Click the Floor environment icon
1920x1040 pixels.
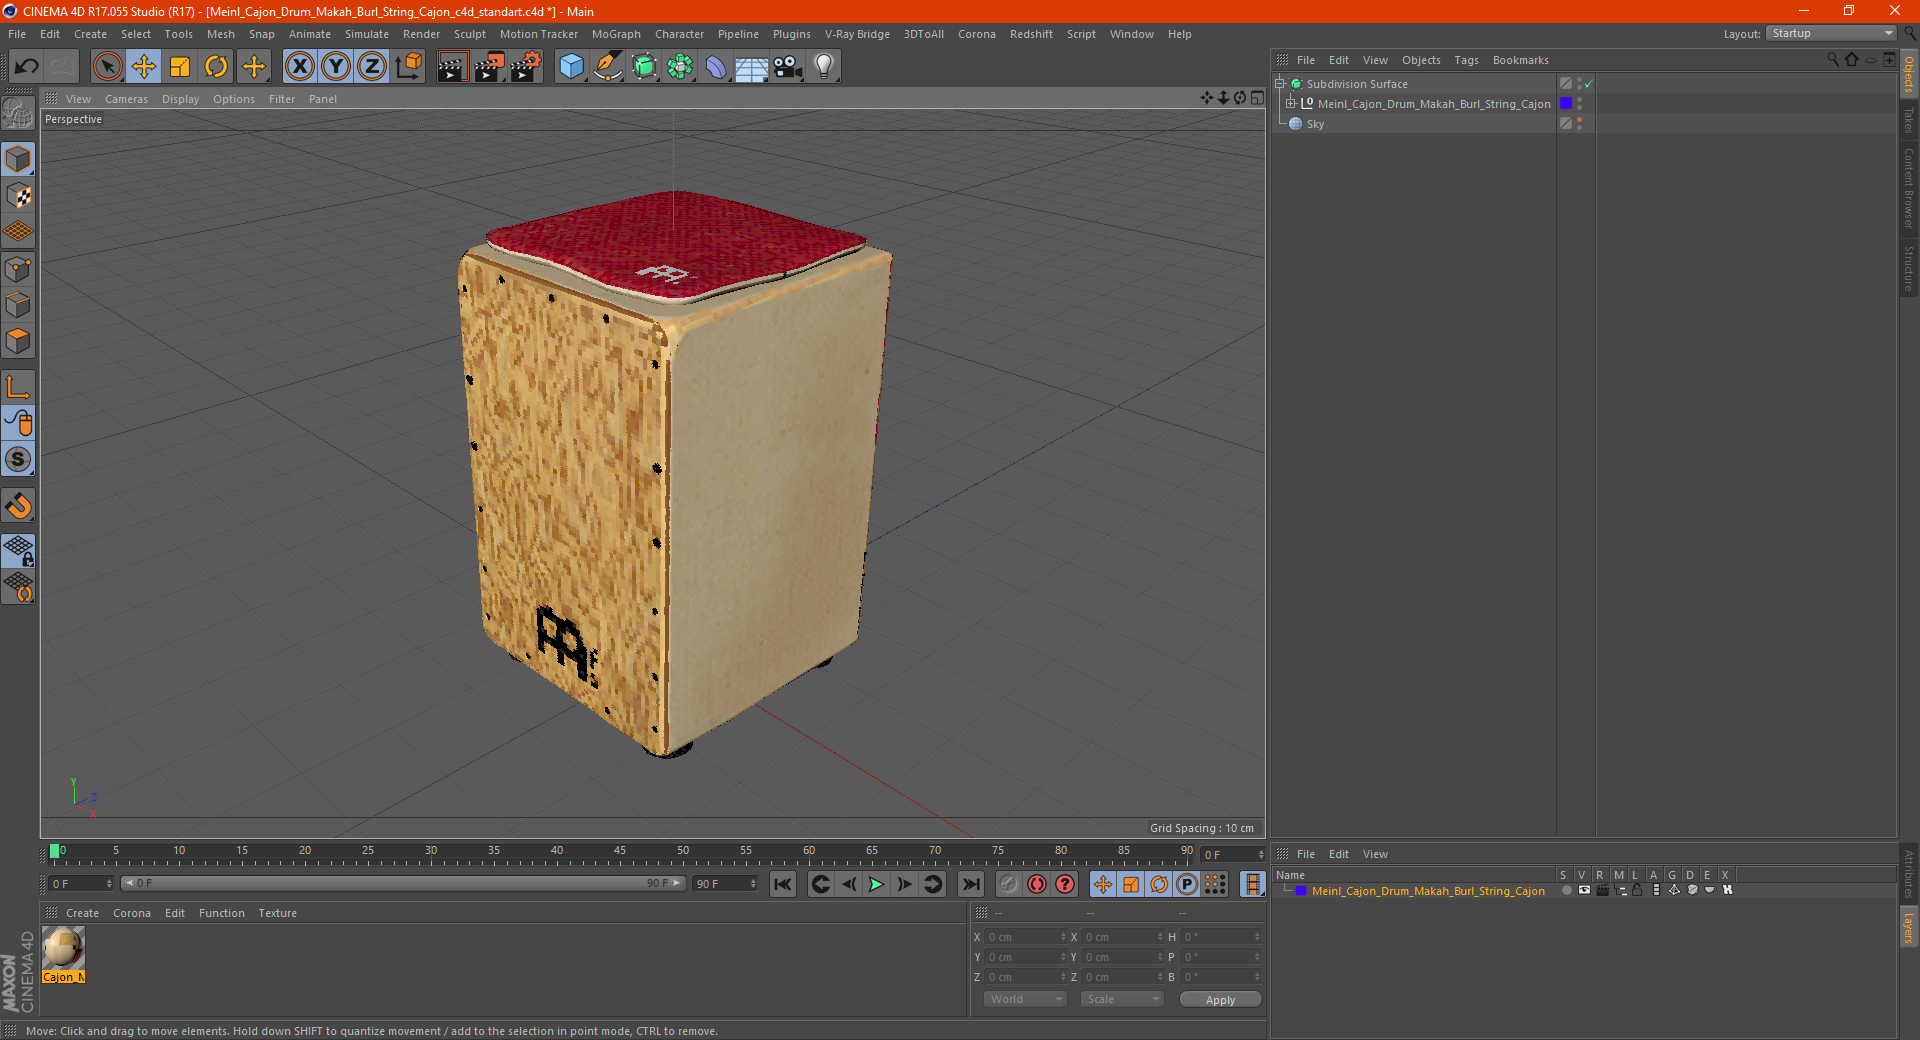tap(752, 67)
